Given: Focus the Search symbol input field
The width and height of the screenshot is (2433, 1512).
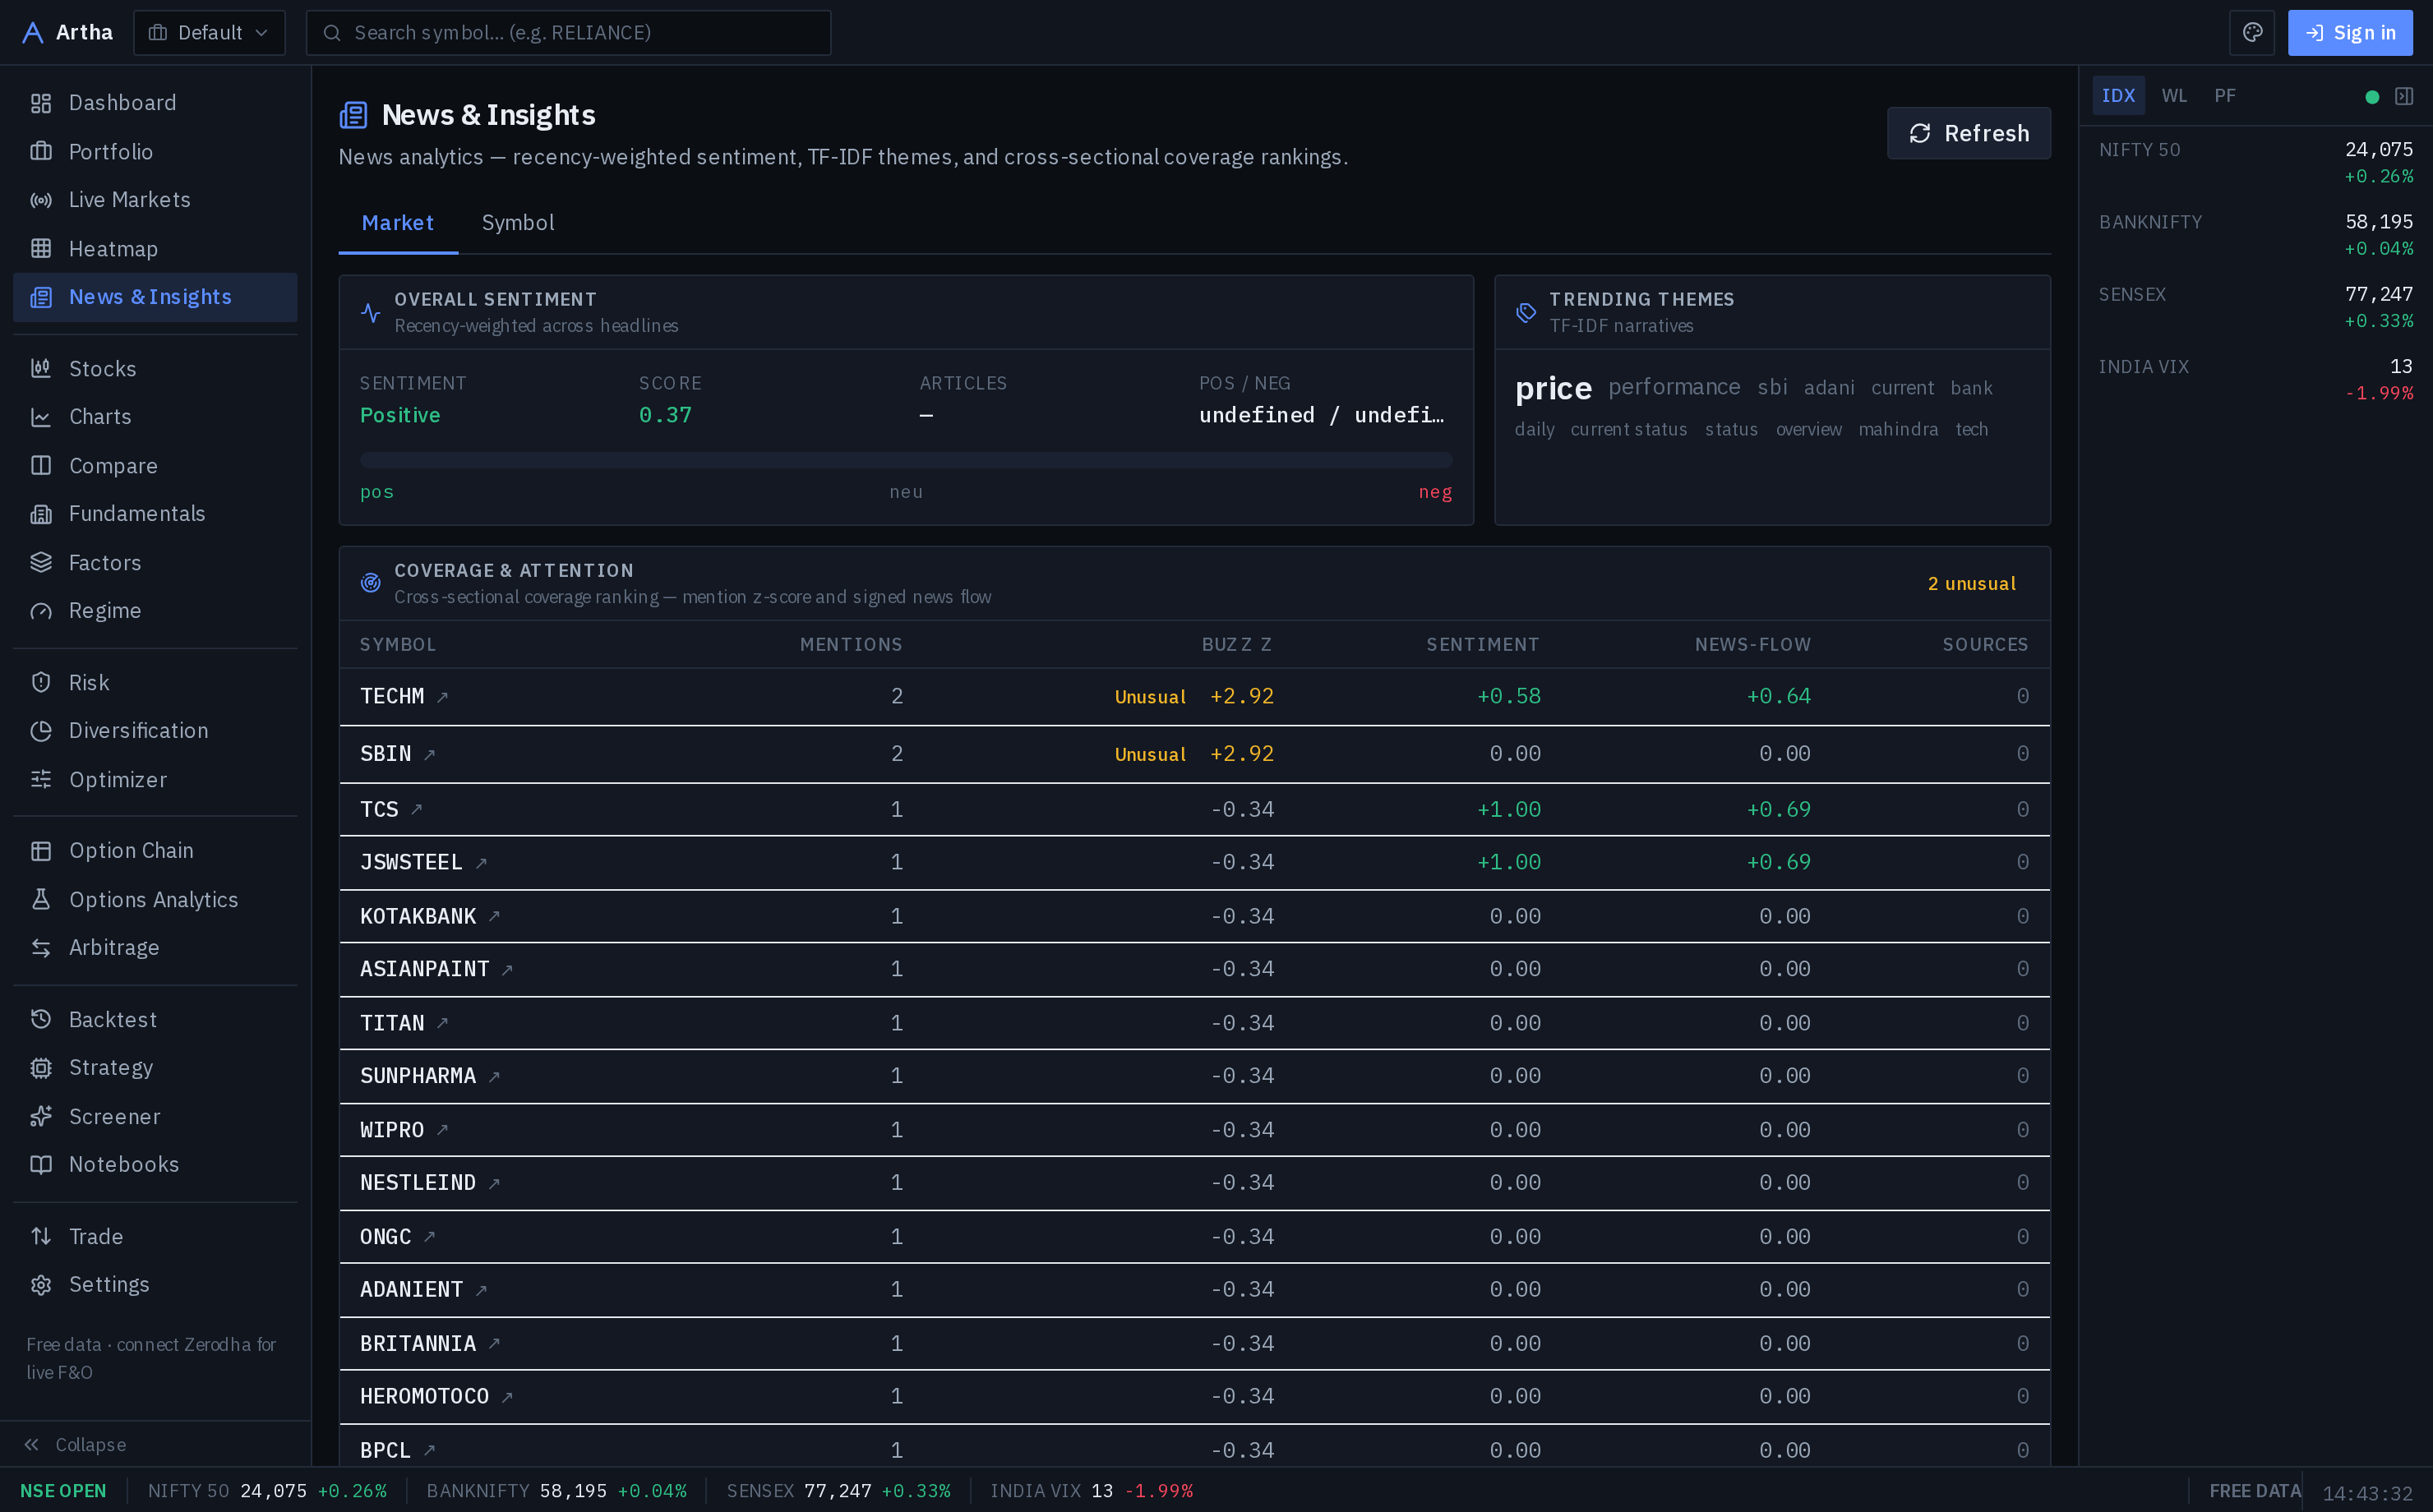Looking at the screenshot, I should (568, 33).
